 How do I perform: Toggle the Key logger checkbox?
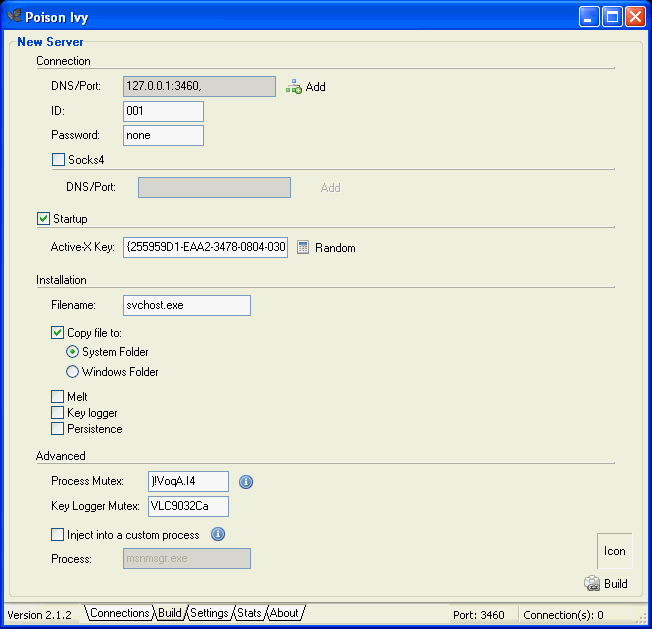click(58, 413)
